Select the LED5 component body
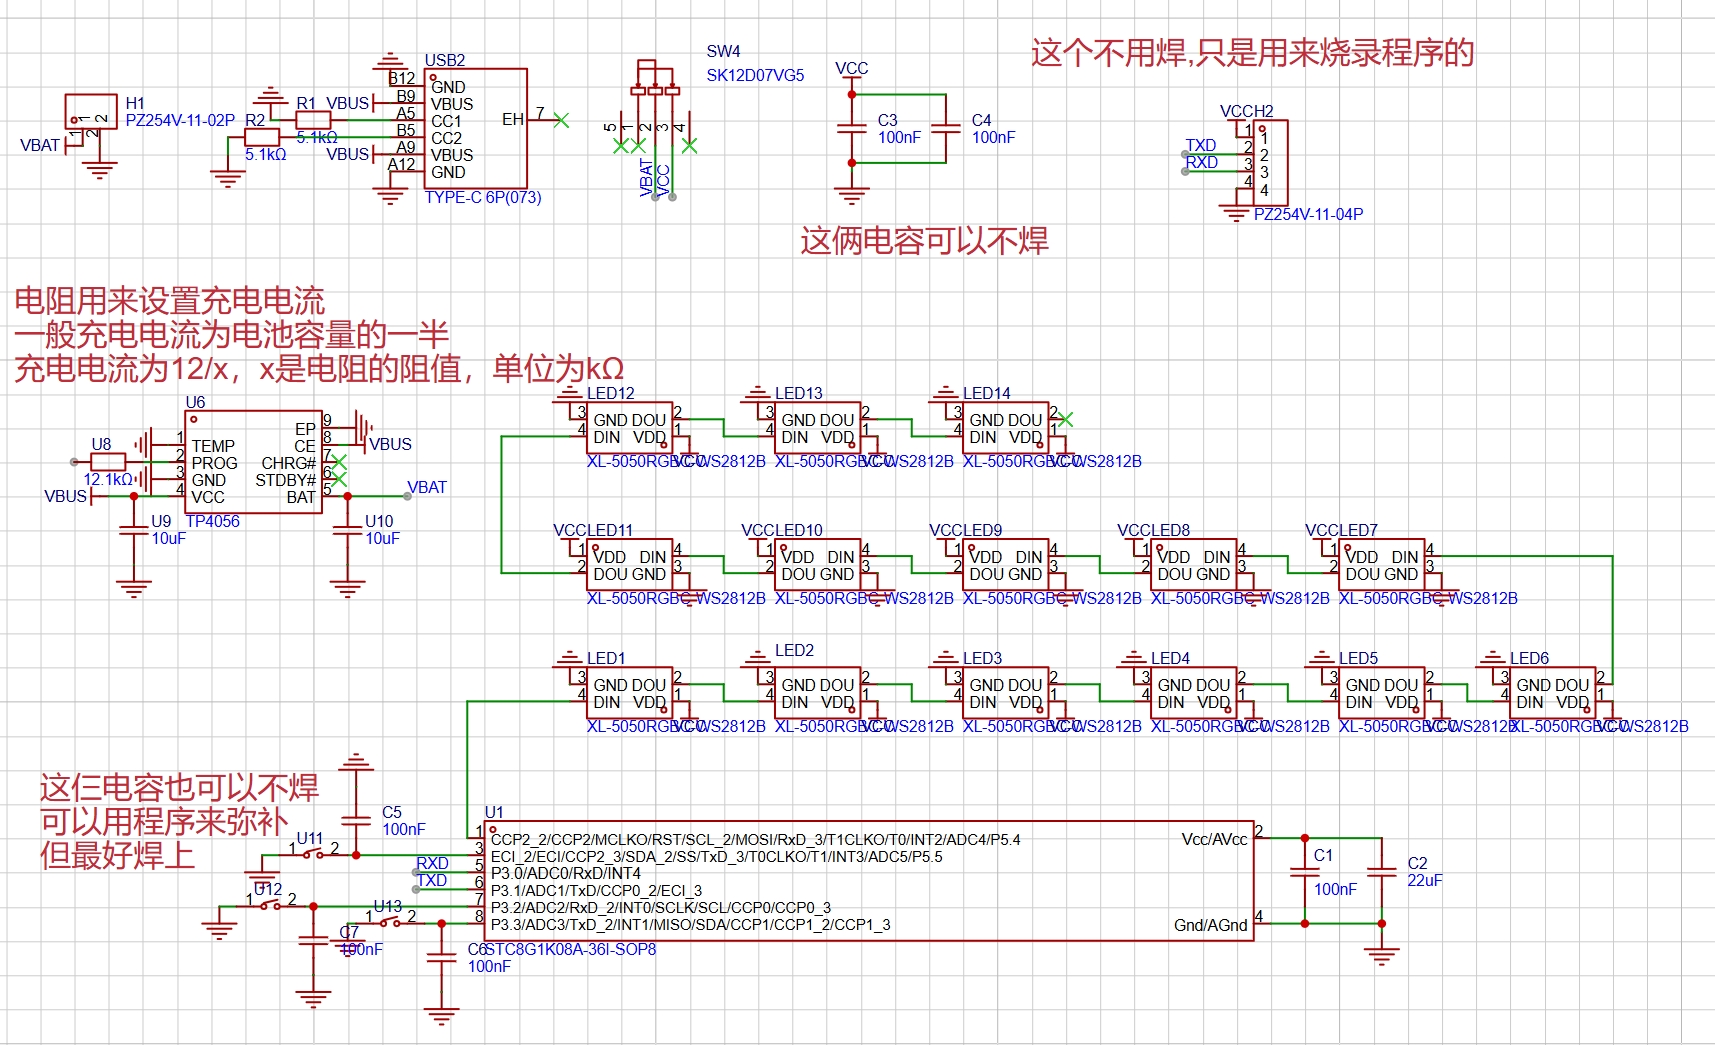 coord(1381,693)
